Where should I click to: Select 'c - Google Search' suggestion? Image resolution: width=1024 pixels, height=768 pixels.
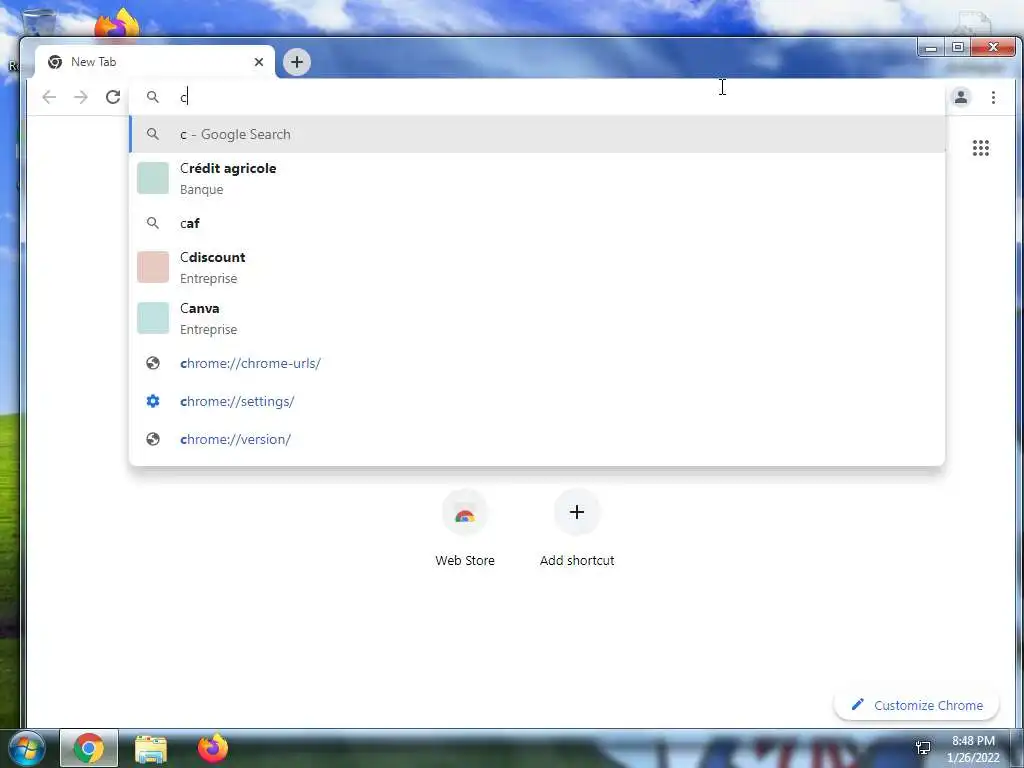pyautogui.click(x=537, y=134)
